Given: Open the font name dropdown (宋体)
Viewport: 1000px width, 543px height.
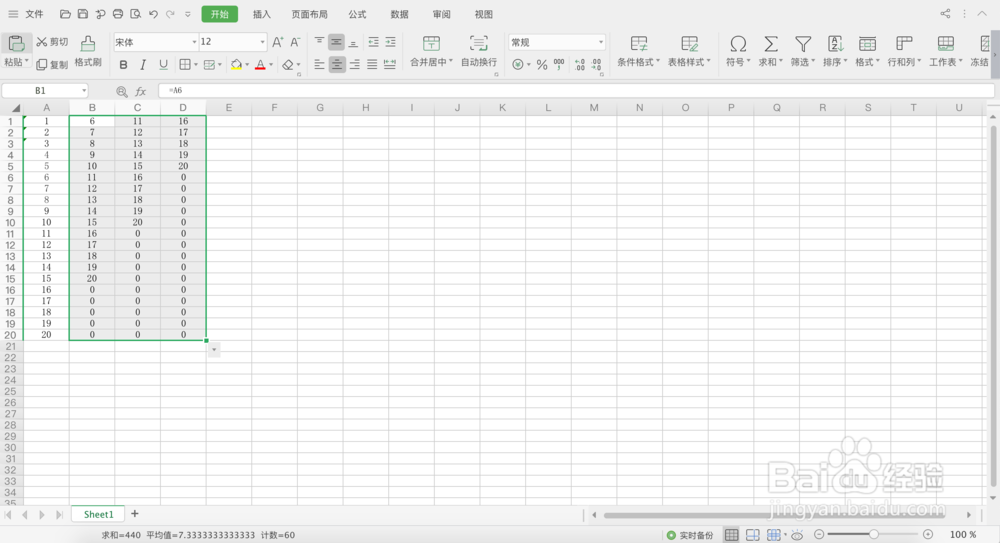Looking at the screenshot, I should click(195, 42).
